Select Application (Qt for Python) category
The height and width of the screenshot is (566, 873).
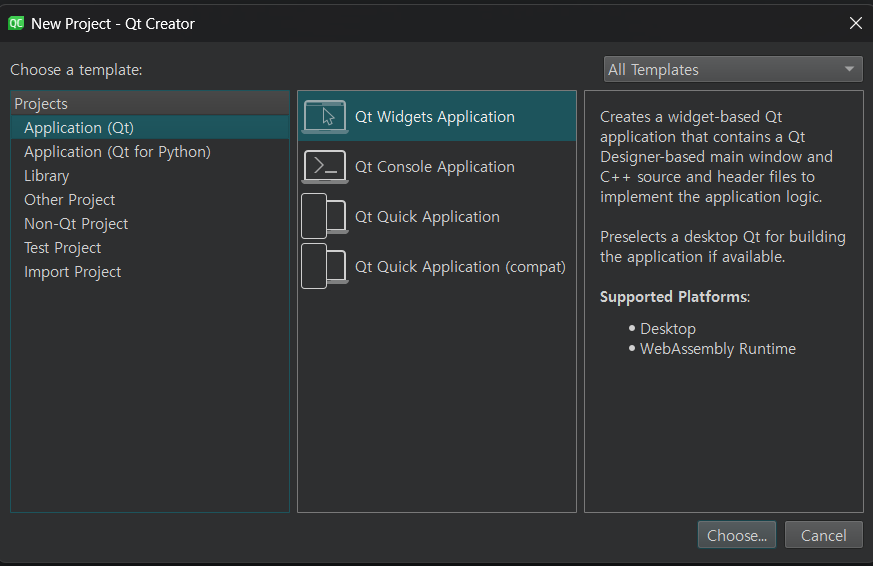tap(150, 151)
